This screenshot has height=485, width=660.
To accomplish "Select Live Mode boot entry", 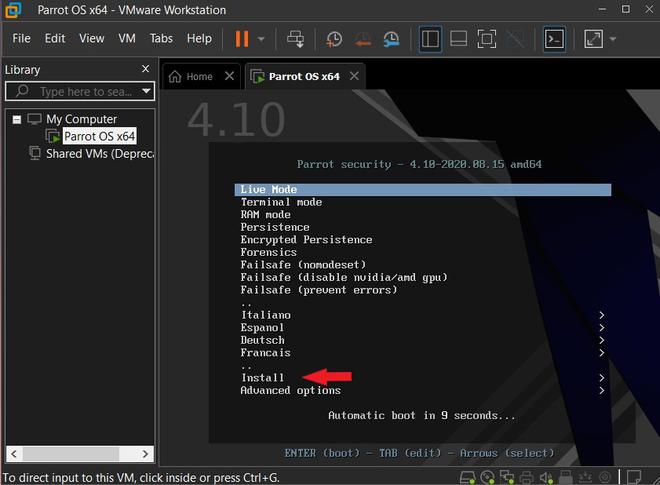I will (x=423, y=189).
